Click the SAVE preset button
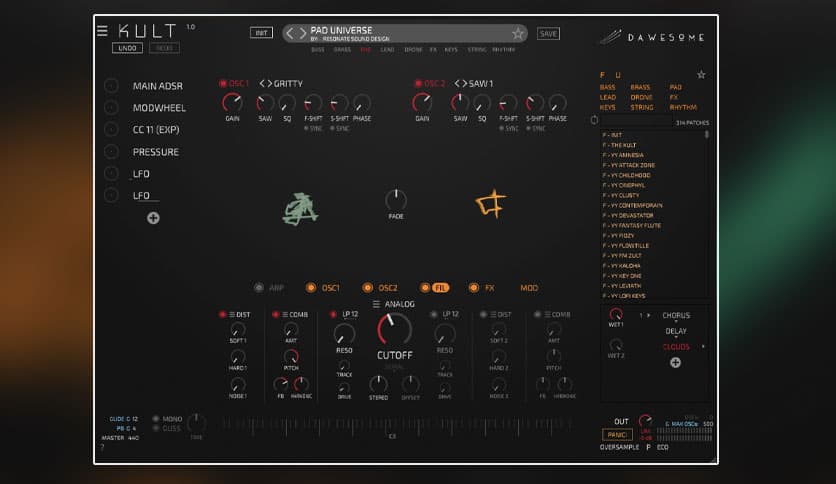 pyautogui.click(x=548, y=34)
